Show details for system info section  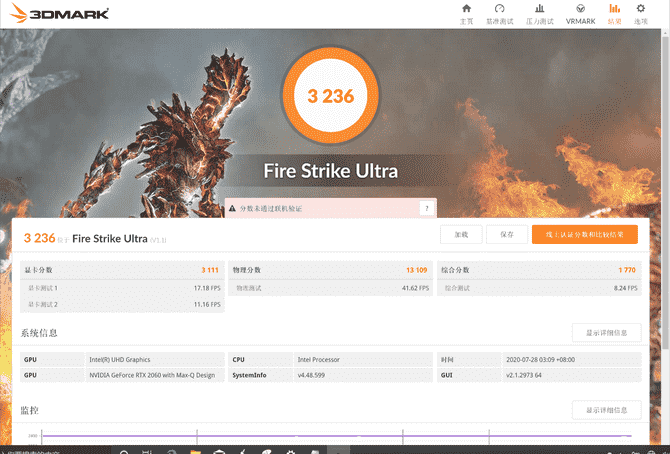[606, 333]
